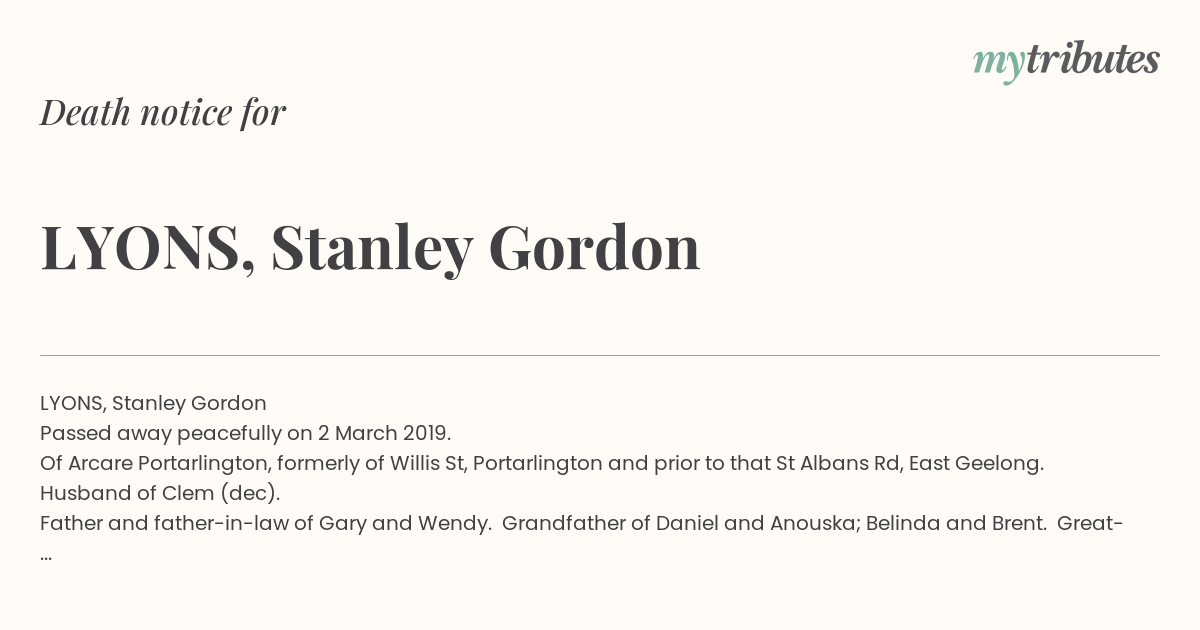
Task: Click the "LYONS, Stanley Gordon" notice line
Action: tap(153, 403)
